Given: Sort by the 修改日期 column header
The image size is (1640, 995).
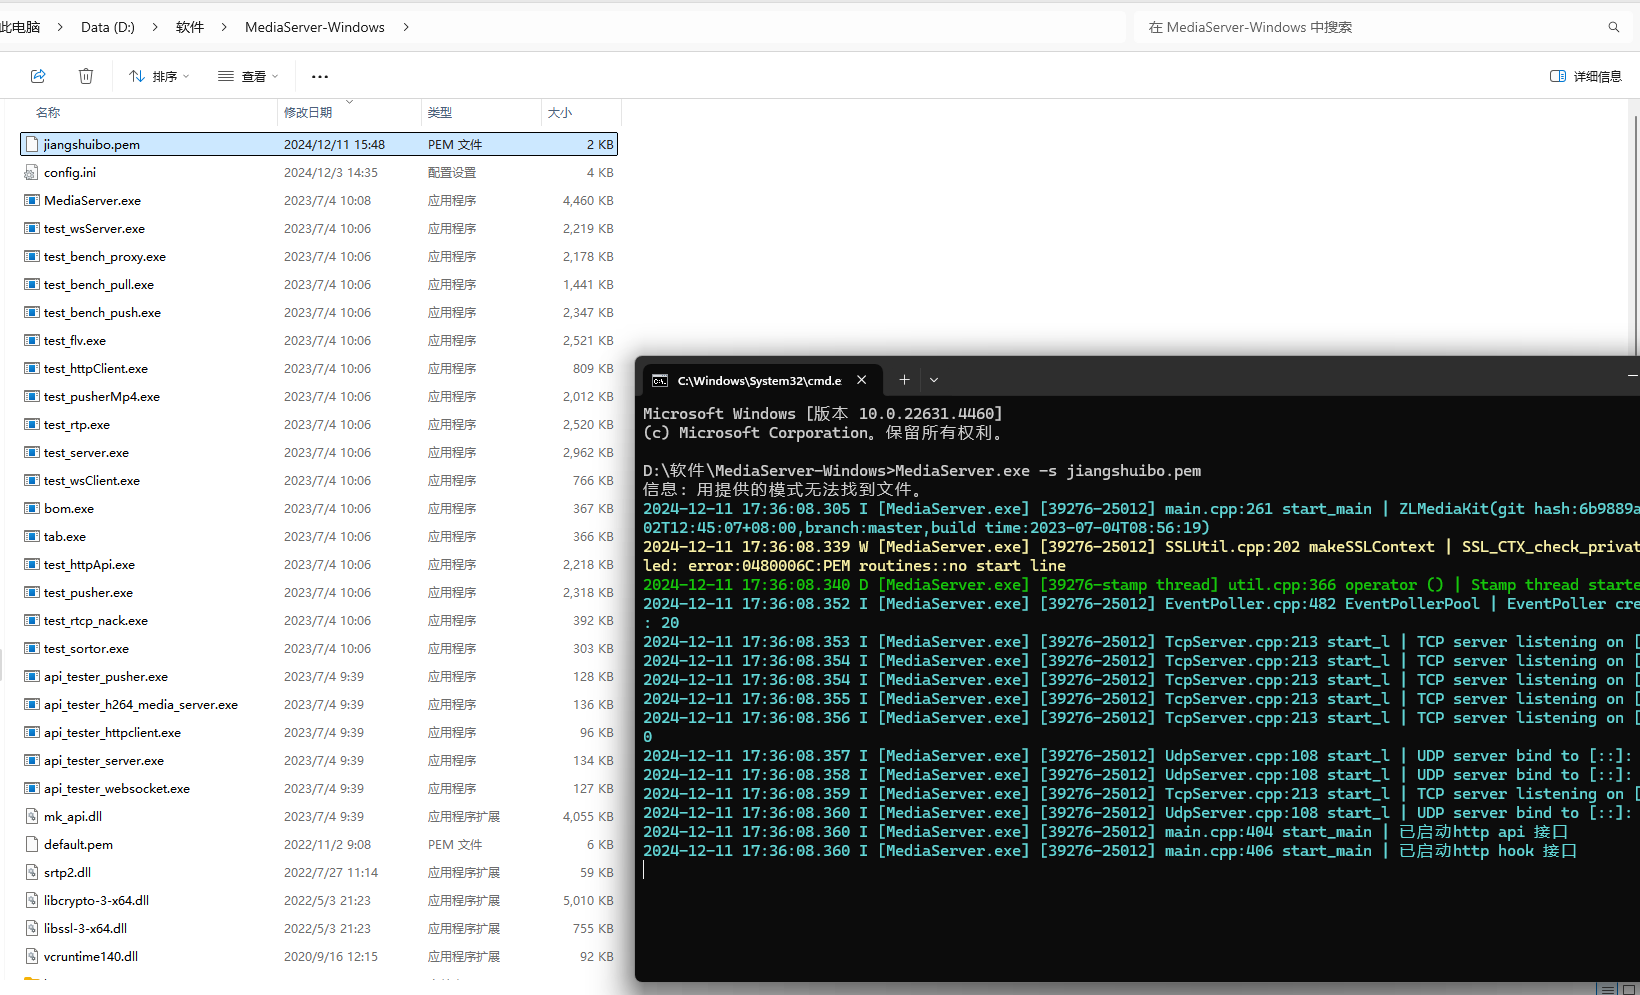Looking at the screenshot, I should point(308,113).
